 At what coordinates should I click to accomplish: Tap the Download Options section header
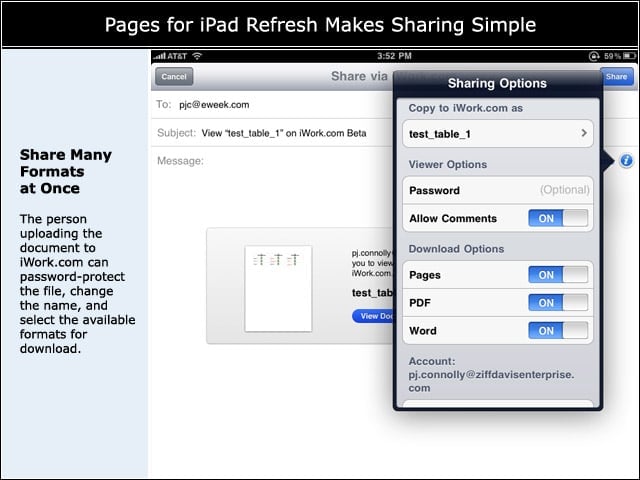pos(456,249)
